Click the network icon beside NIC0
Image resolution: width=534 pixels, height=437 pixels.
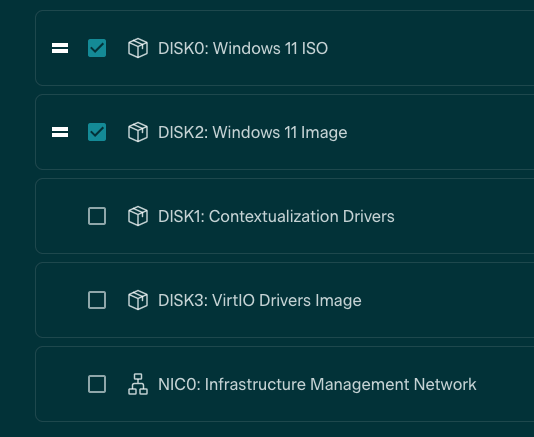[138, 384]
